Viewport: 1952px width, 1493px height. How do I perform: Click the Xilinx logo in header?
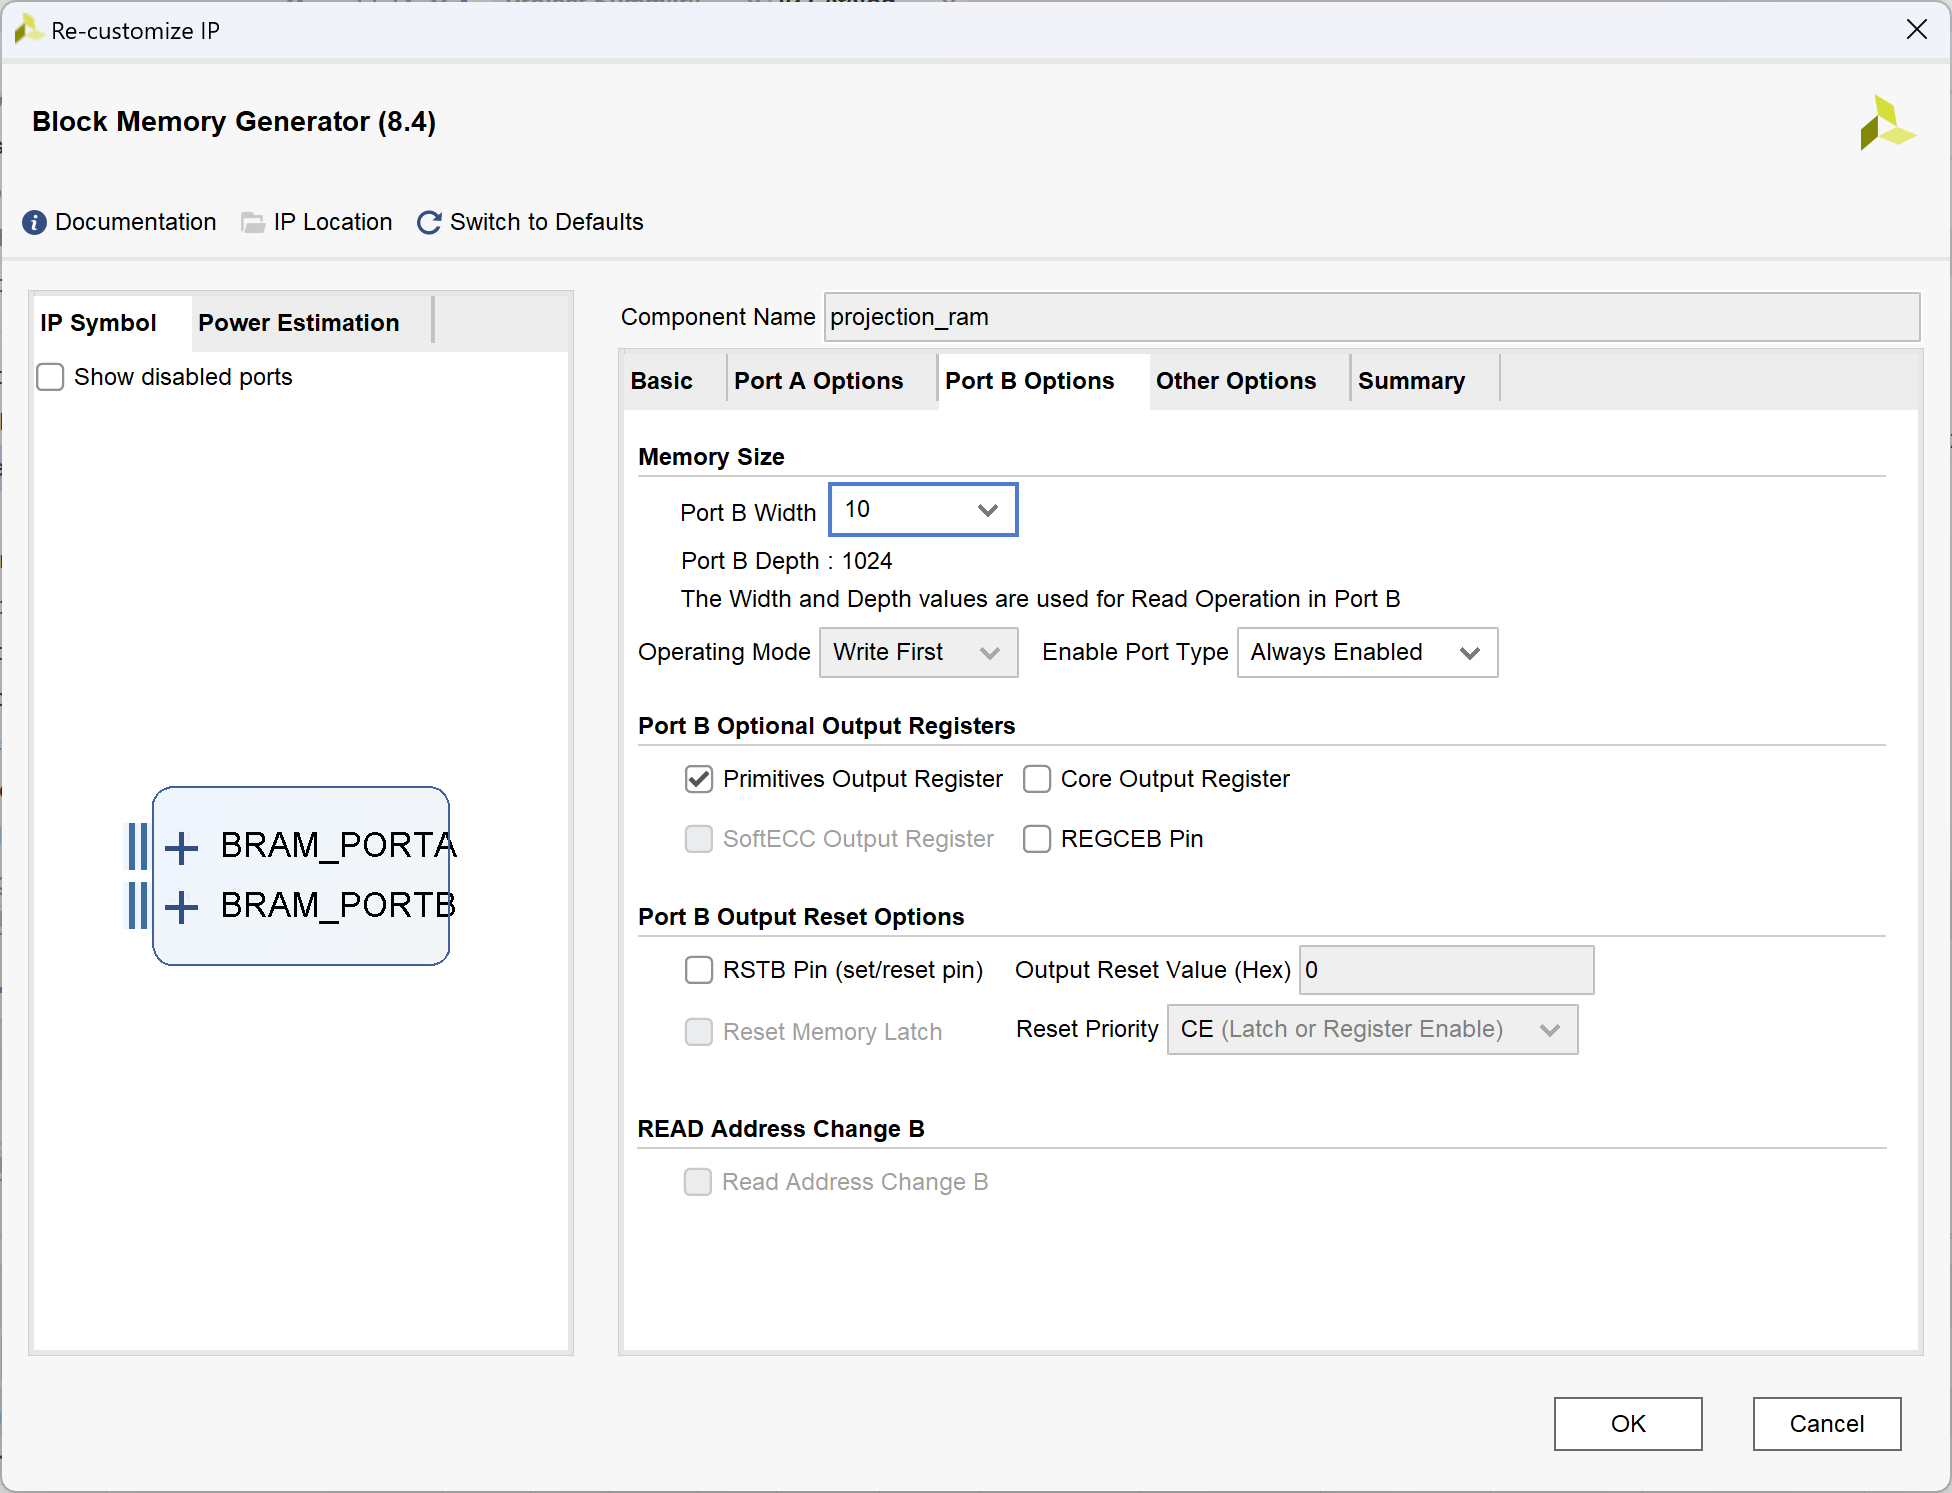click(1885, 124)
